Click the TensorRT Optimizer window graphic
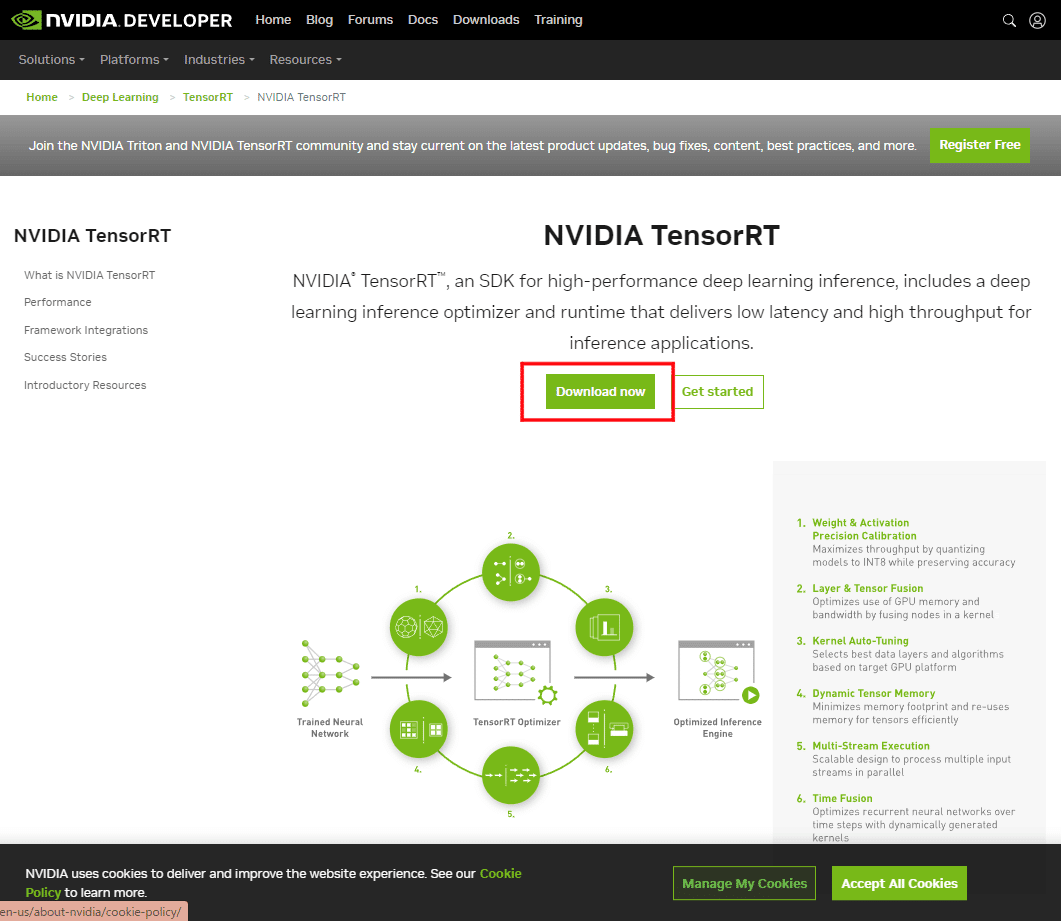The width and height of the screenshot is (1061, 921). pyautogui.click(x=516, y=673)
